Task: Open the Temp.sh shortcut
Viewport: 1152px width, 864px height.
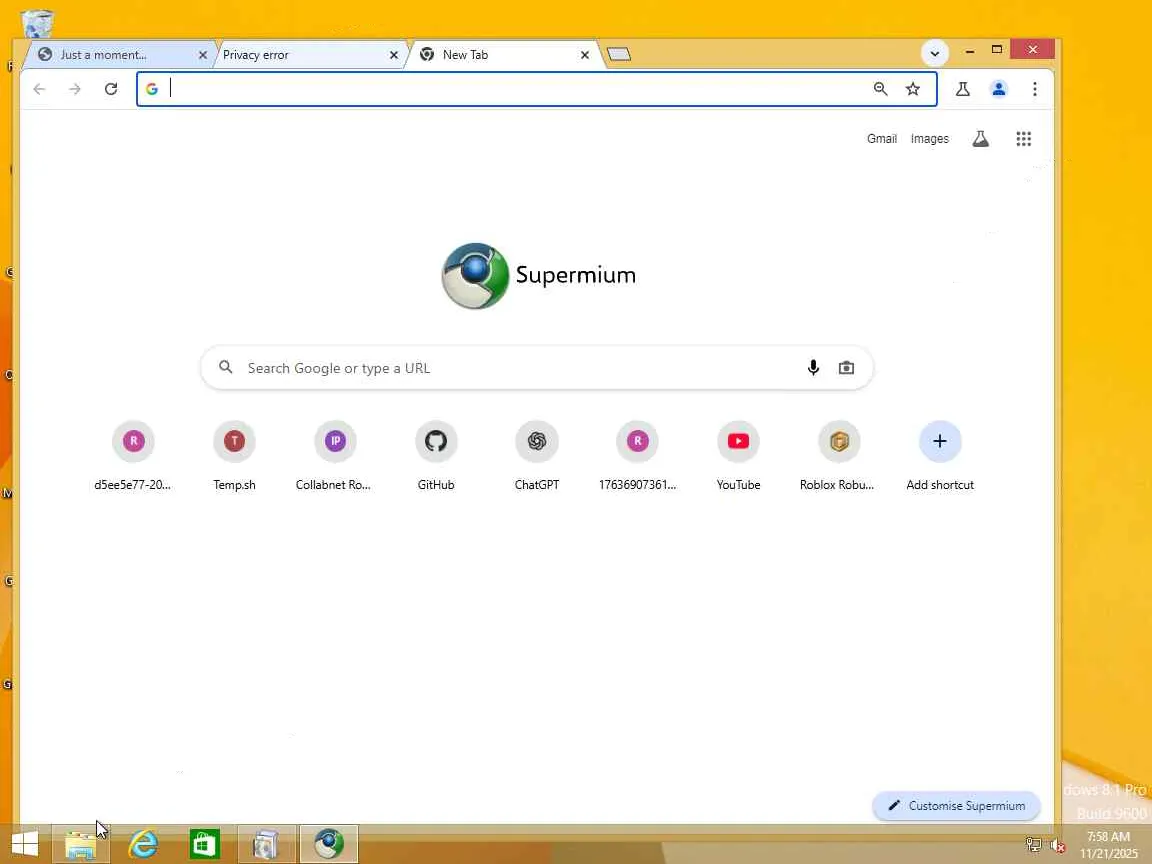Action: pyautogui.click(x=234, y=456)
